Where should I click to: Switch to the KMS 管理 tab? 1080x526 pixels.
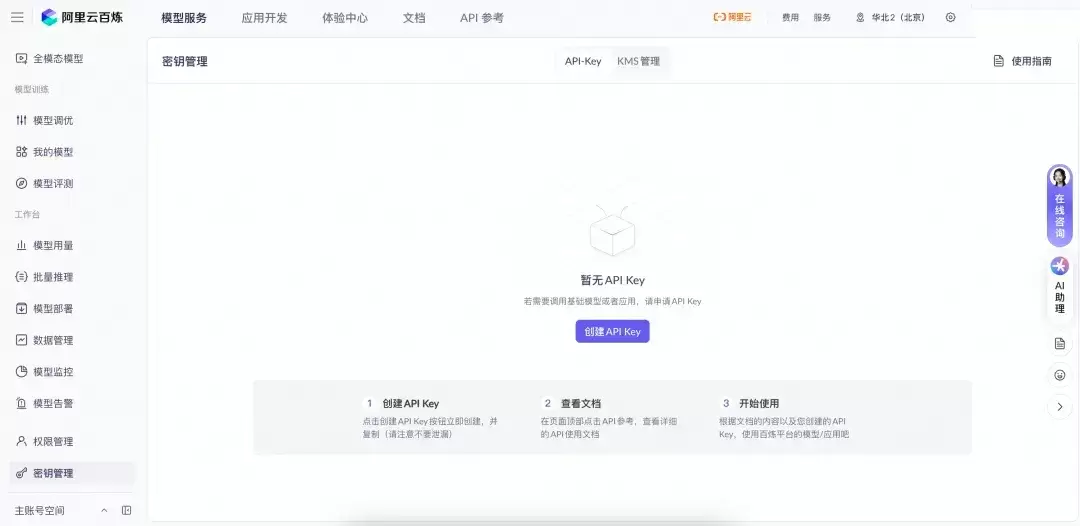pos(638,61)
